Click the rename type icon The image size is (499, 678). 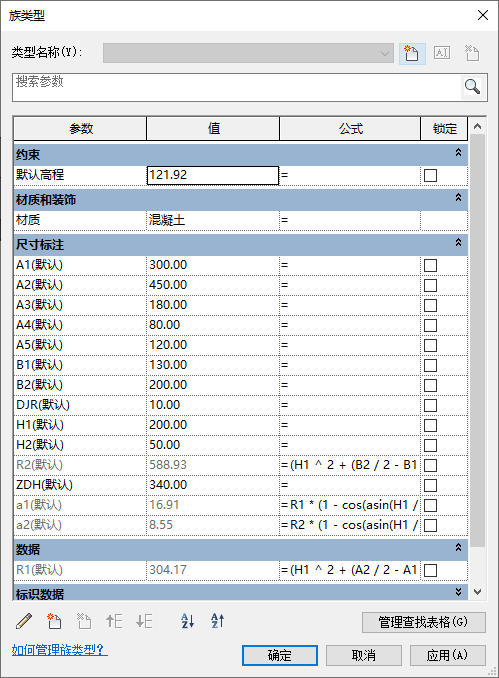coord(442,53)
